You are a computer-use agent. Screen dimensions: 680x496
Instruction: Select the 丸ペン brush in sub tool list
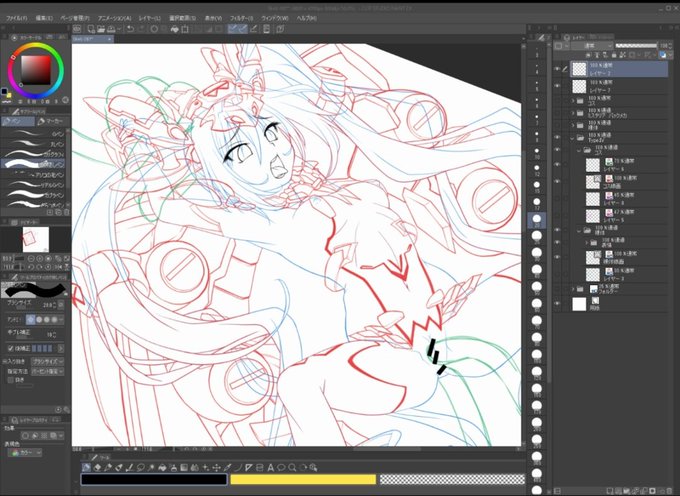(x=34, y=144)
